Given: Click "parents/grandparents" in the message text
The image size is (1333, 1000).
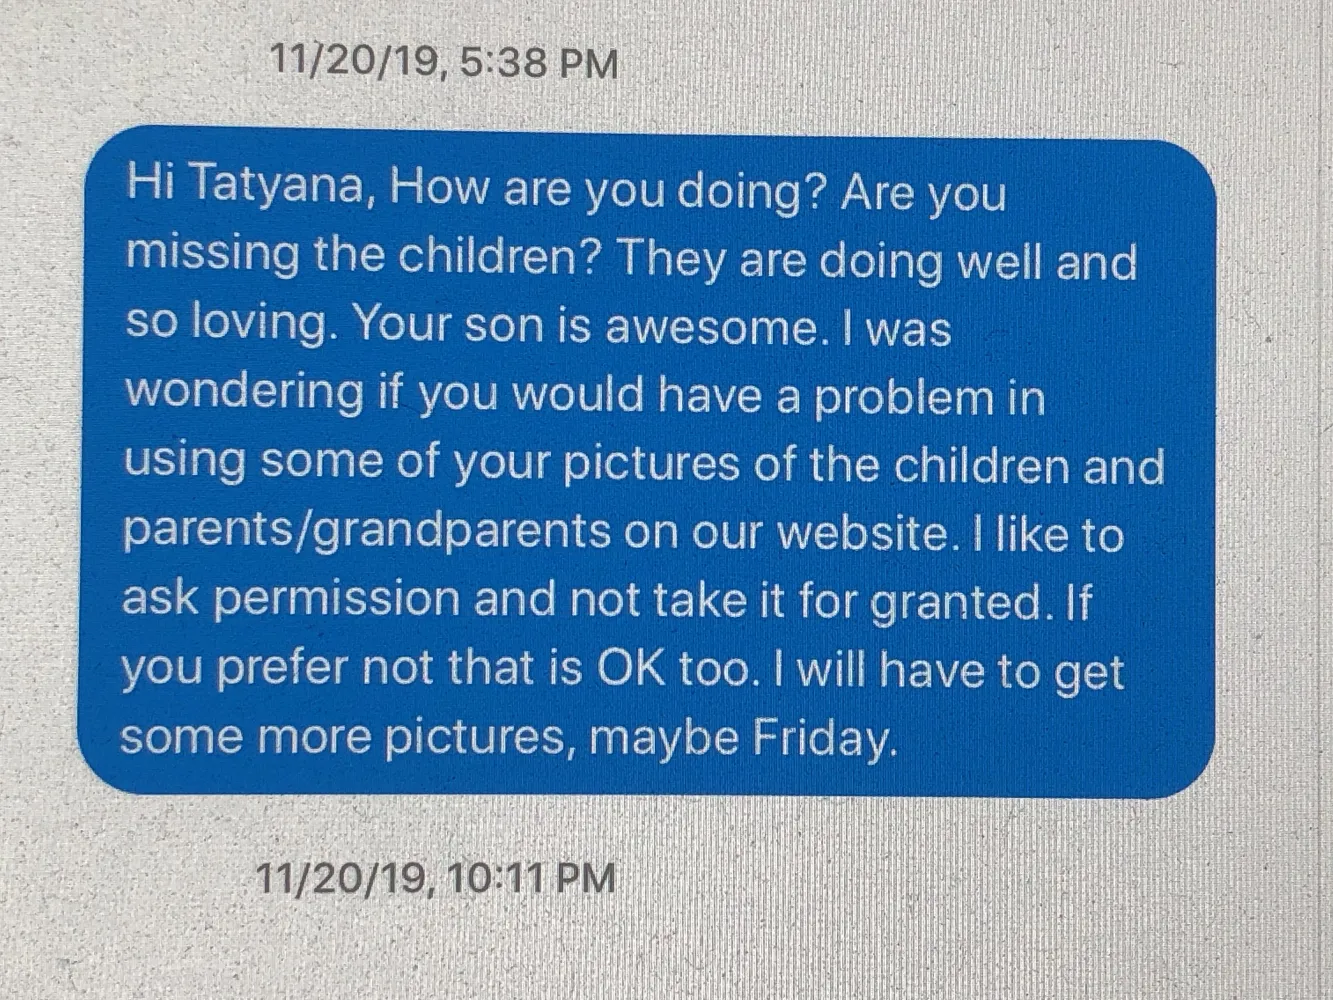Looking at the screenshot, I should point(367,531).
